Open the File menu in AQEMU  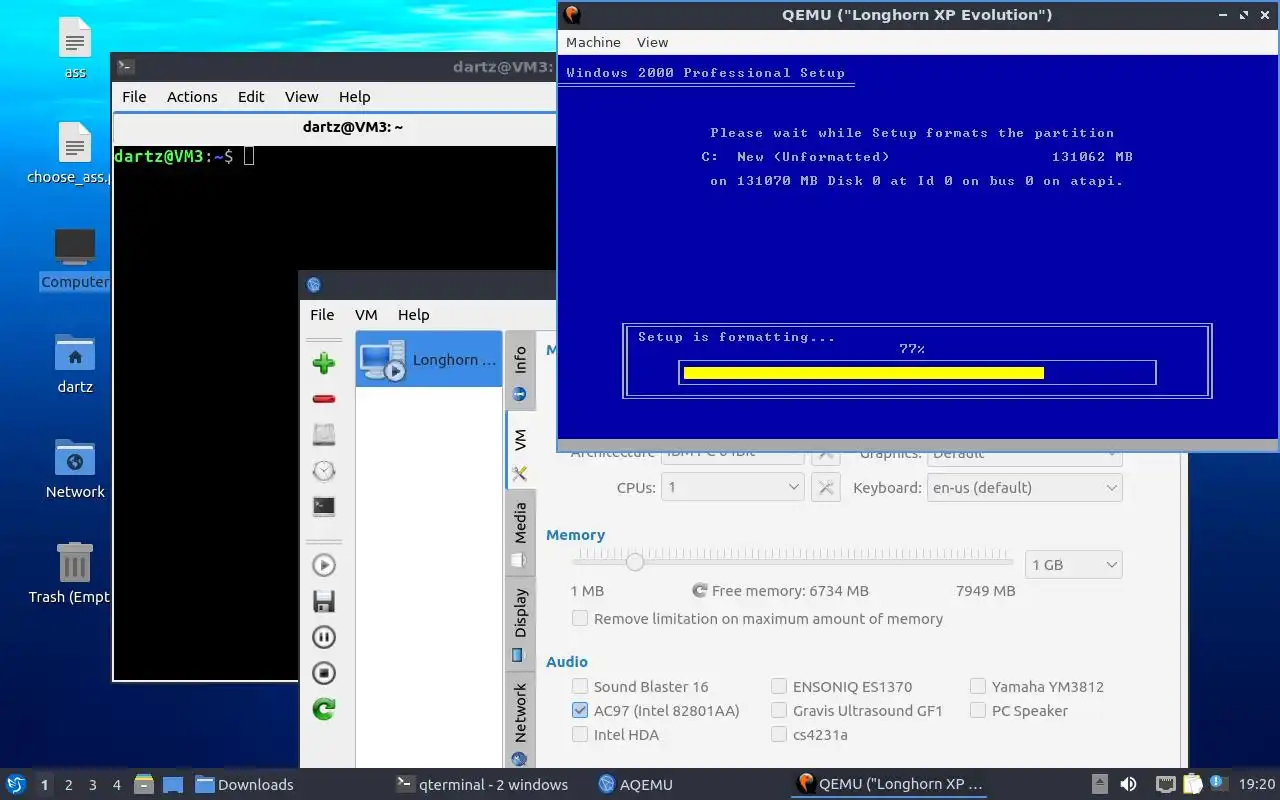pos(322,314)
